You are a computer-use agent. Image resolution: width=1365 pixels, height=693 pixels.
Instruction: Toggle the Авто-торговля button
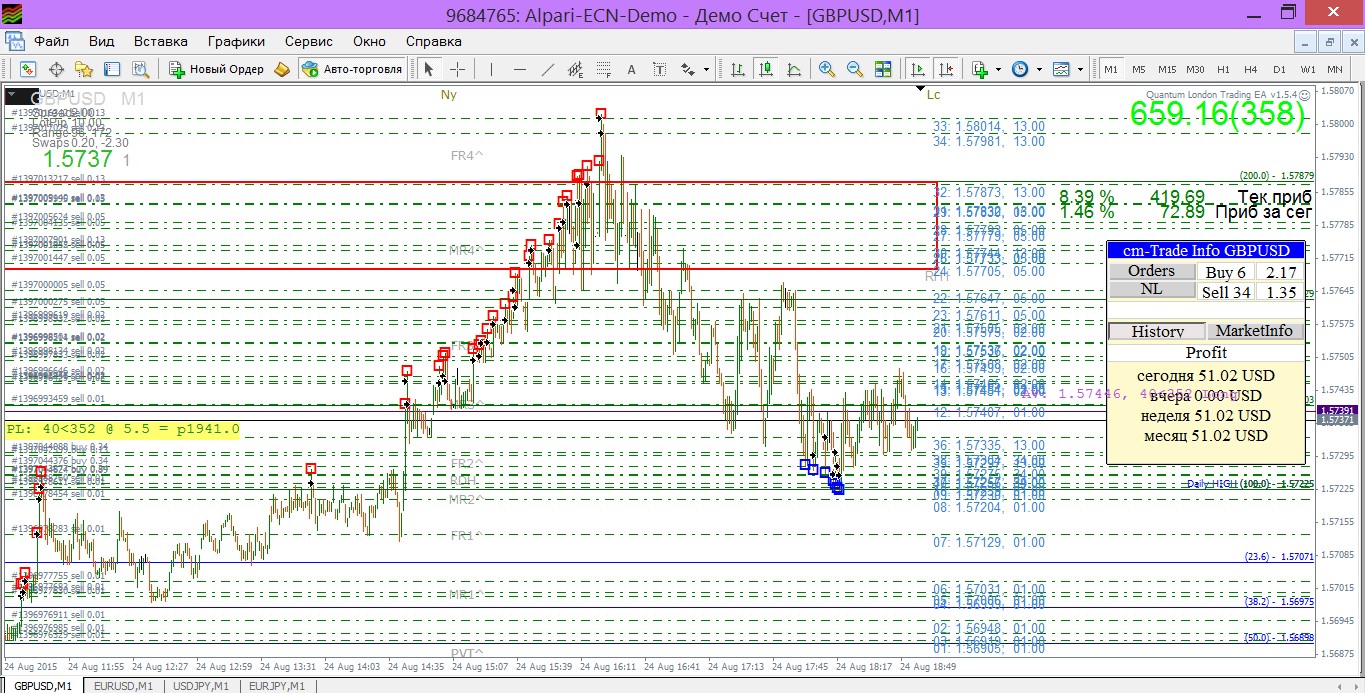point(352,69)
